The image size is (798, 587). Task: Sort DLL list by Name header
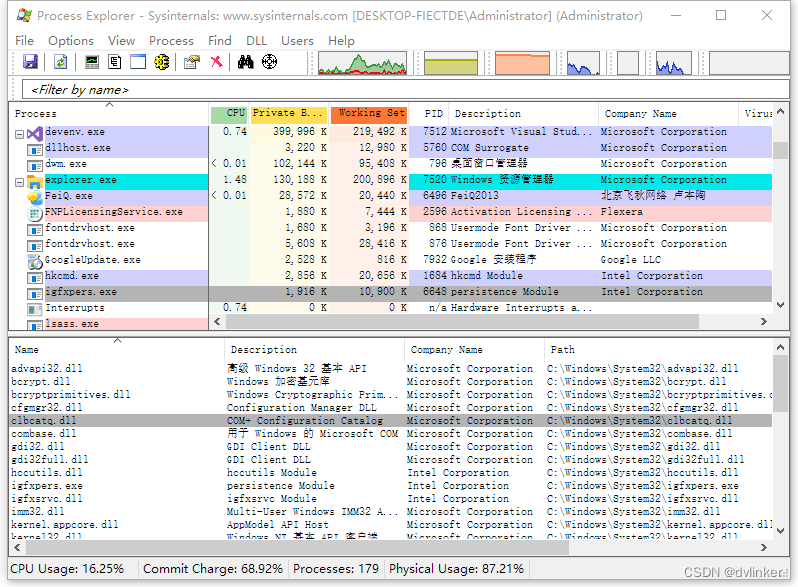[x=117, y=350]
